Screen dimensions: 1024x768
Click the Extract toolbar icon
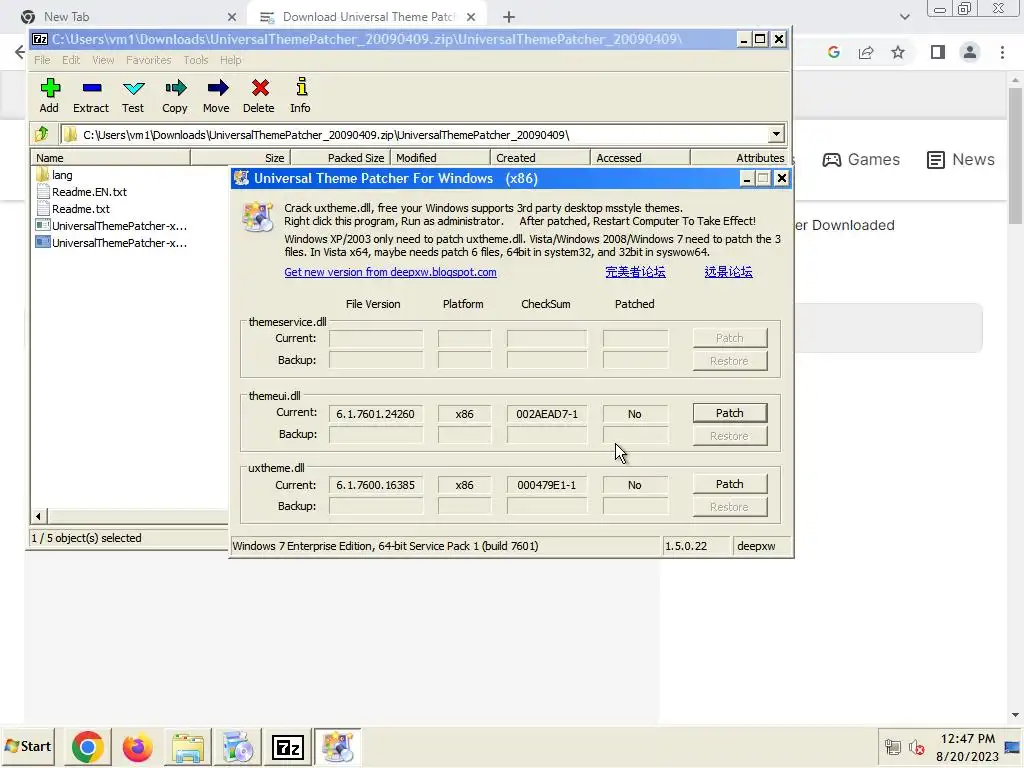point(91,95)
